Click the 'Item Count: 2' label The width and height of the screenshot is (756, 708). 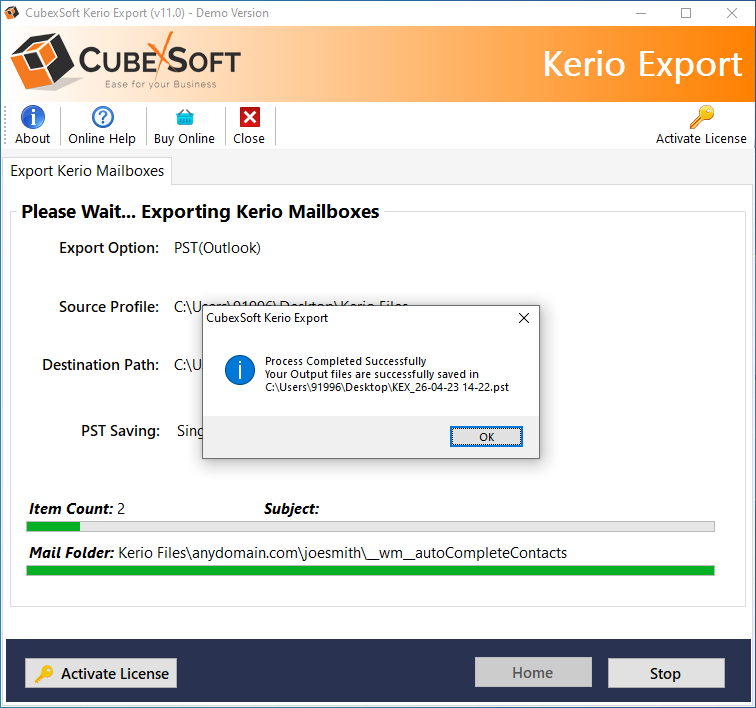(77, 509)
